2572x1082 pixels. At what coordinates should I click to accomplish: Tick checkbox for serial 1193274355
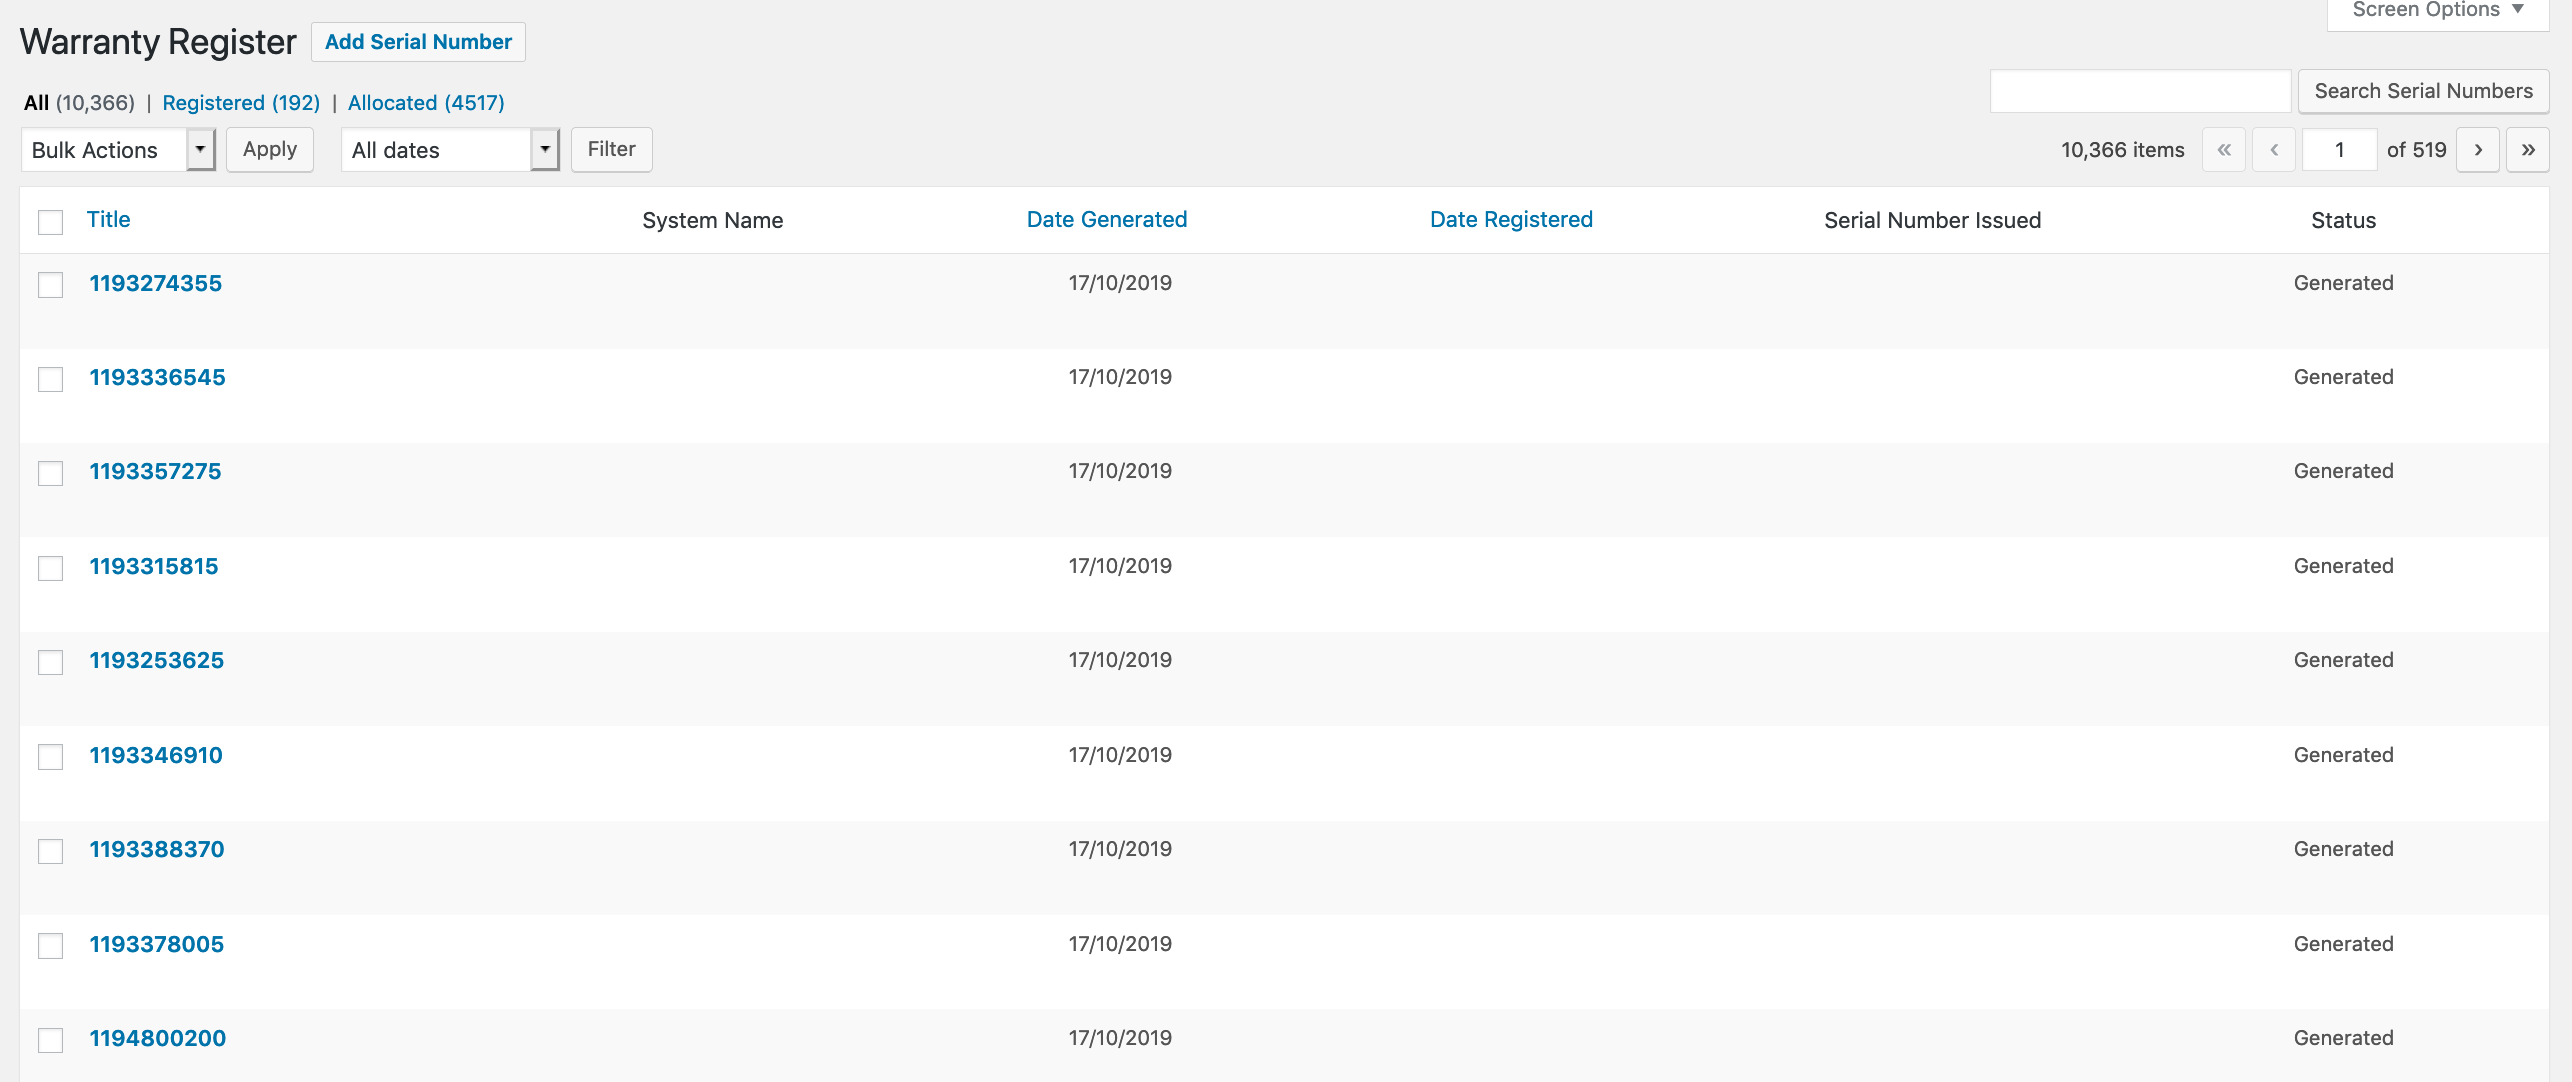[x=50, y=285]
